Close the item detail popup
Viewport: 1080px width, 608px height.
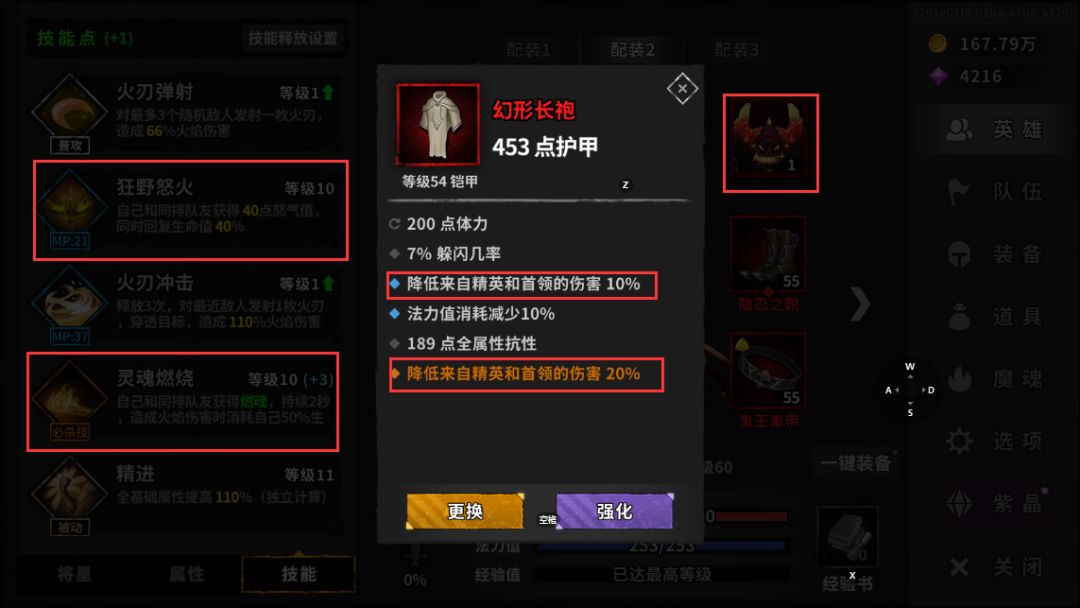pos(682,88)
